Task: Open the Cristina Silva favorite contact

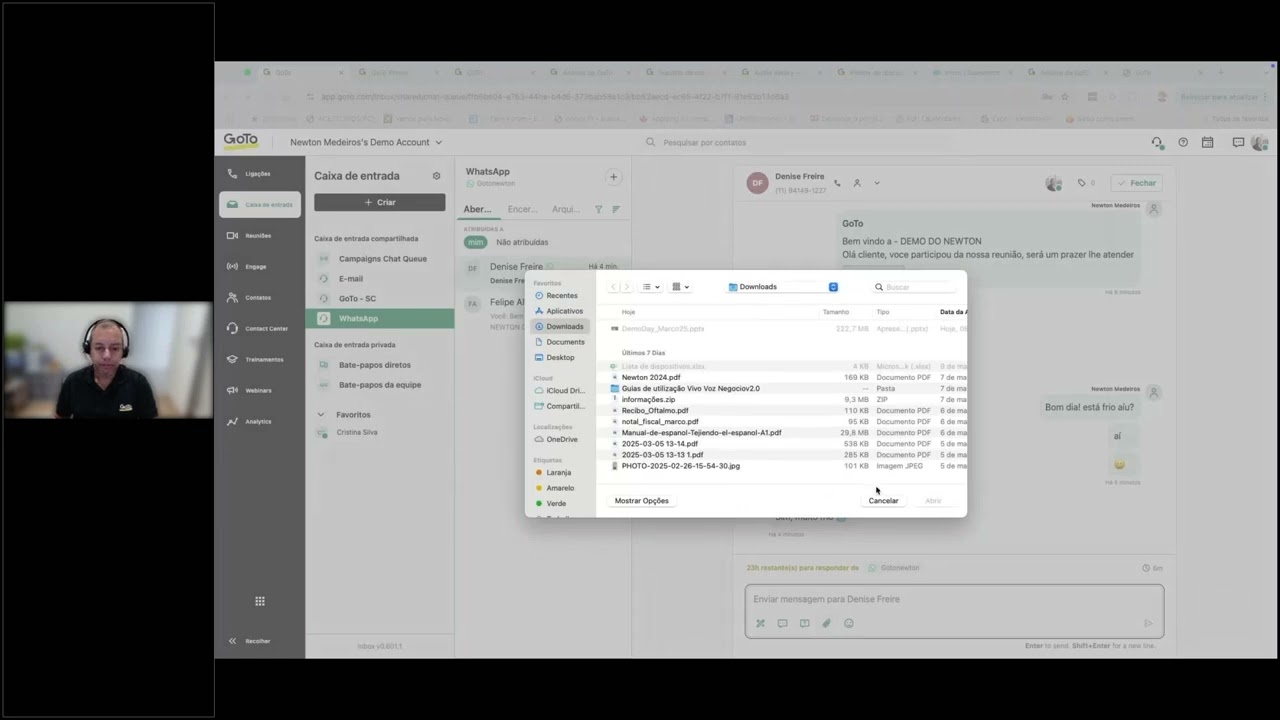Action: pos(357,432)
